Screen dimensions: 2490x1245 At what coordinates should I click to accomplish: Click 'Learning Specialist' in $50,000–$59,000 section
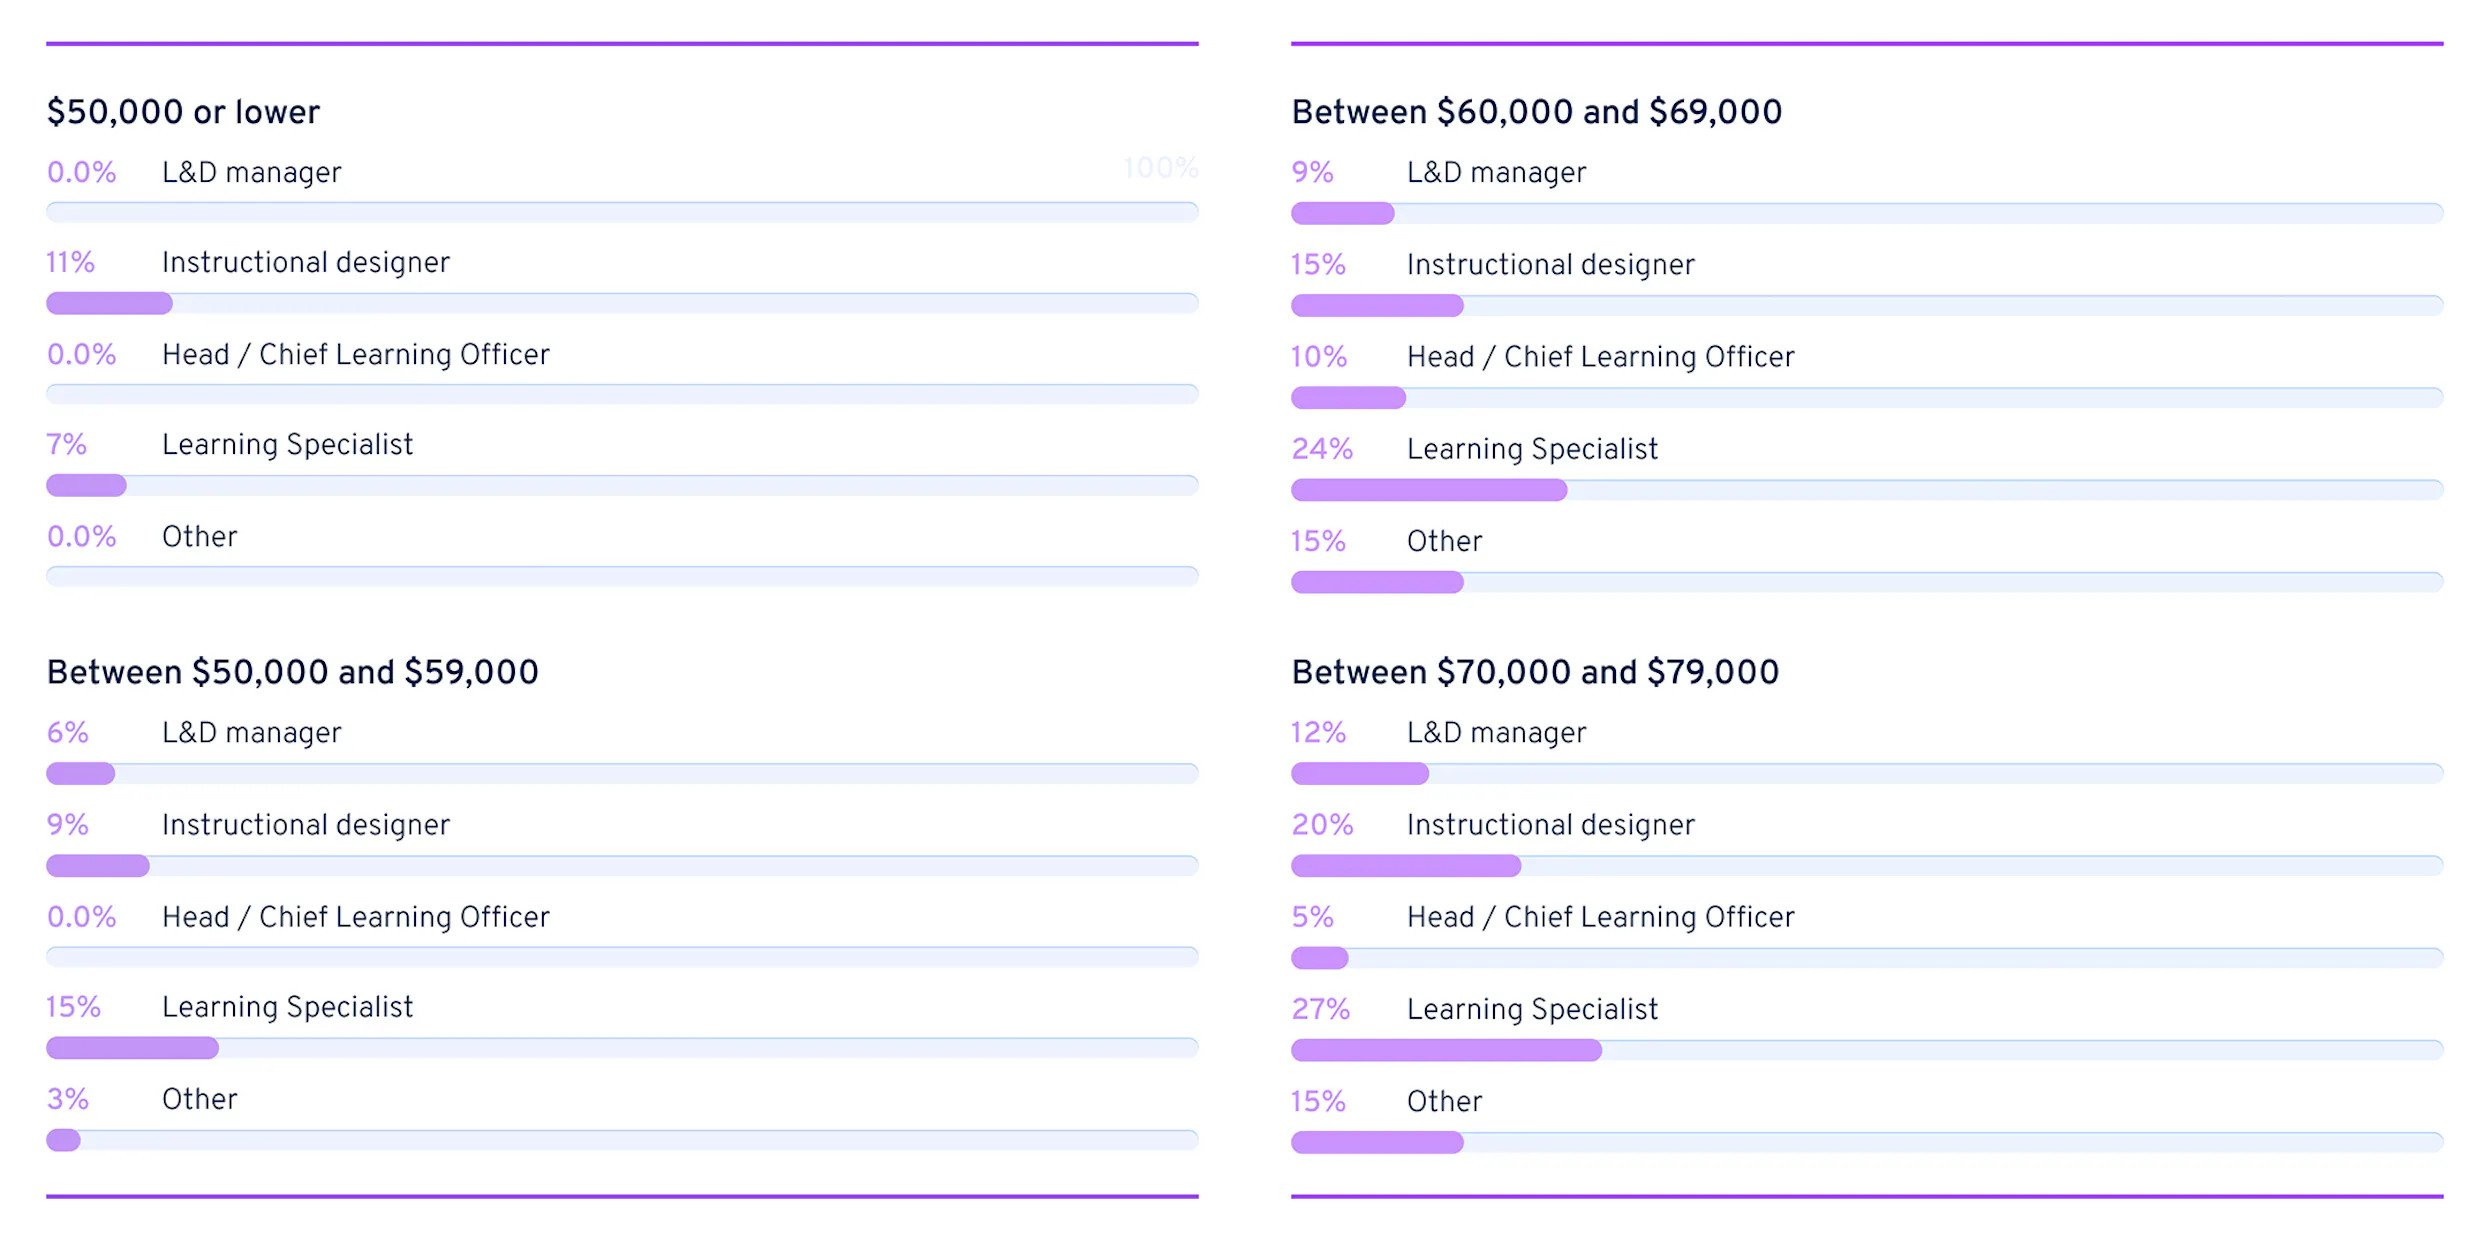tap(287, 1007)
